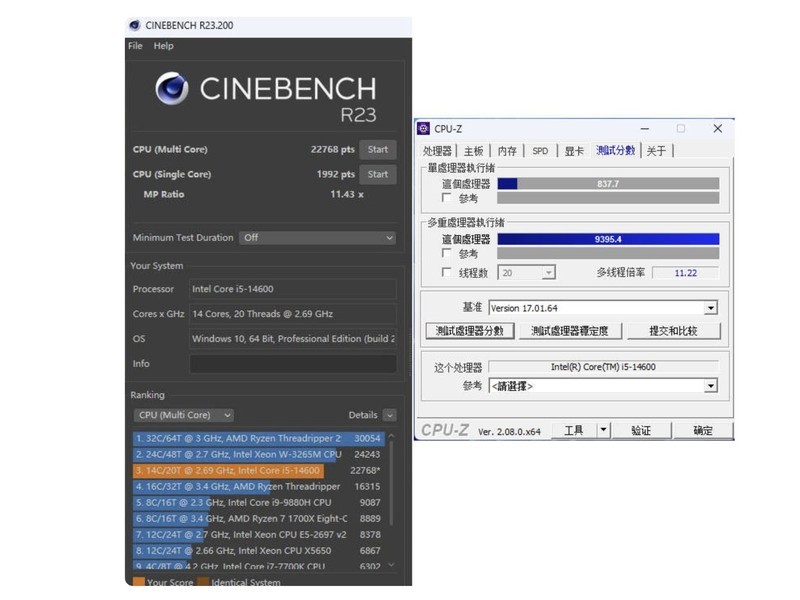Click the 測試處理器分數 button
This screenshot has height=600, width=800.
point(470,331)
